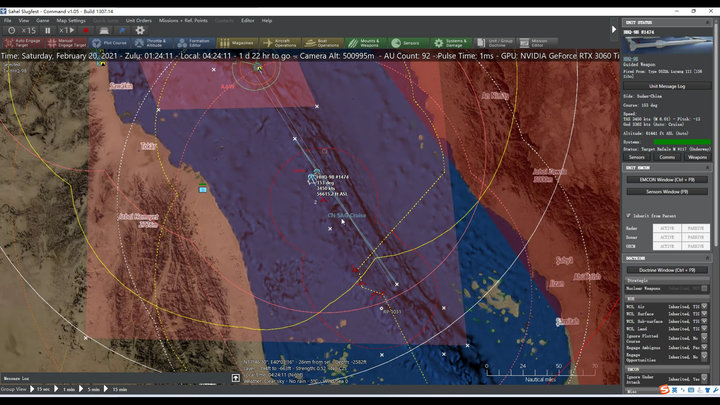The height and width of the screenshot is (405, 720).
Task: Click the Comms button
Action: [x=667, y=157]
